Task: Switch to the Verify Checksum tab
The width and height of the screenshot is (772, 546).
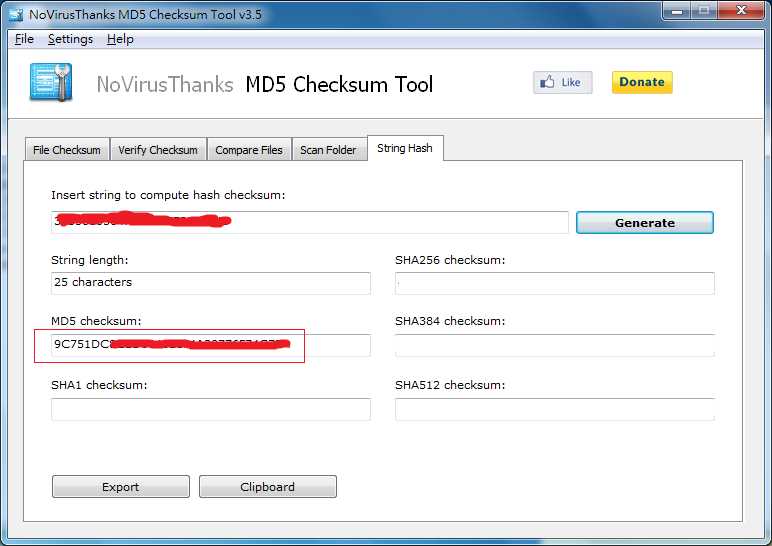Action: point(158,150)
